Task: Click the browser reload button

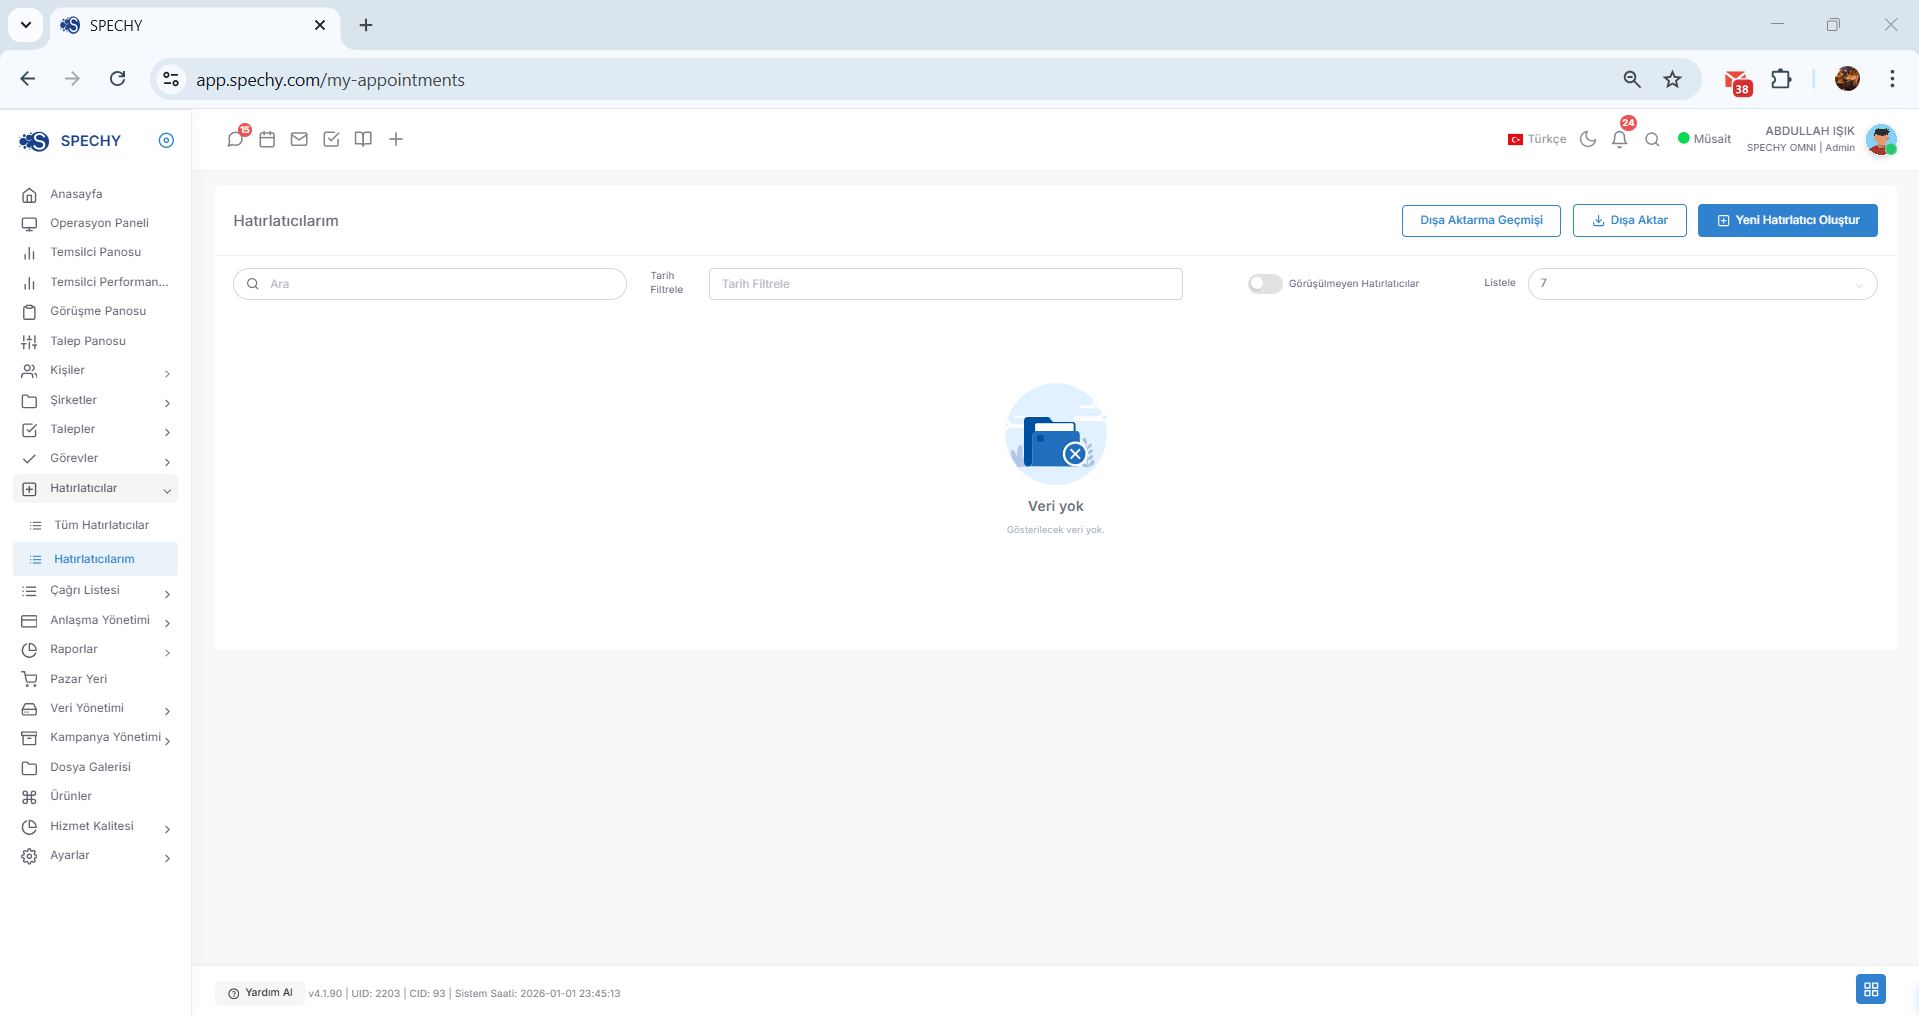Action: (117, 79)
